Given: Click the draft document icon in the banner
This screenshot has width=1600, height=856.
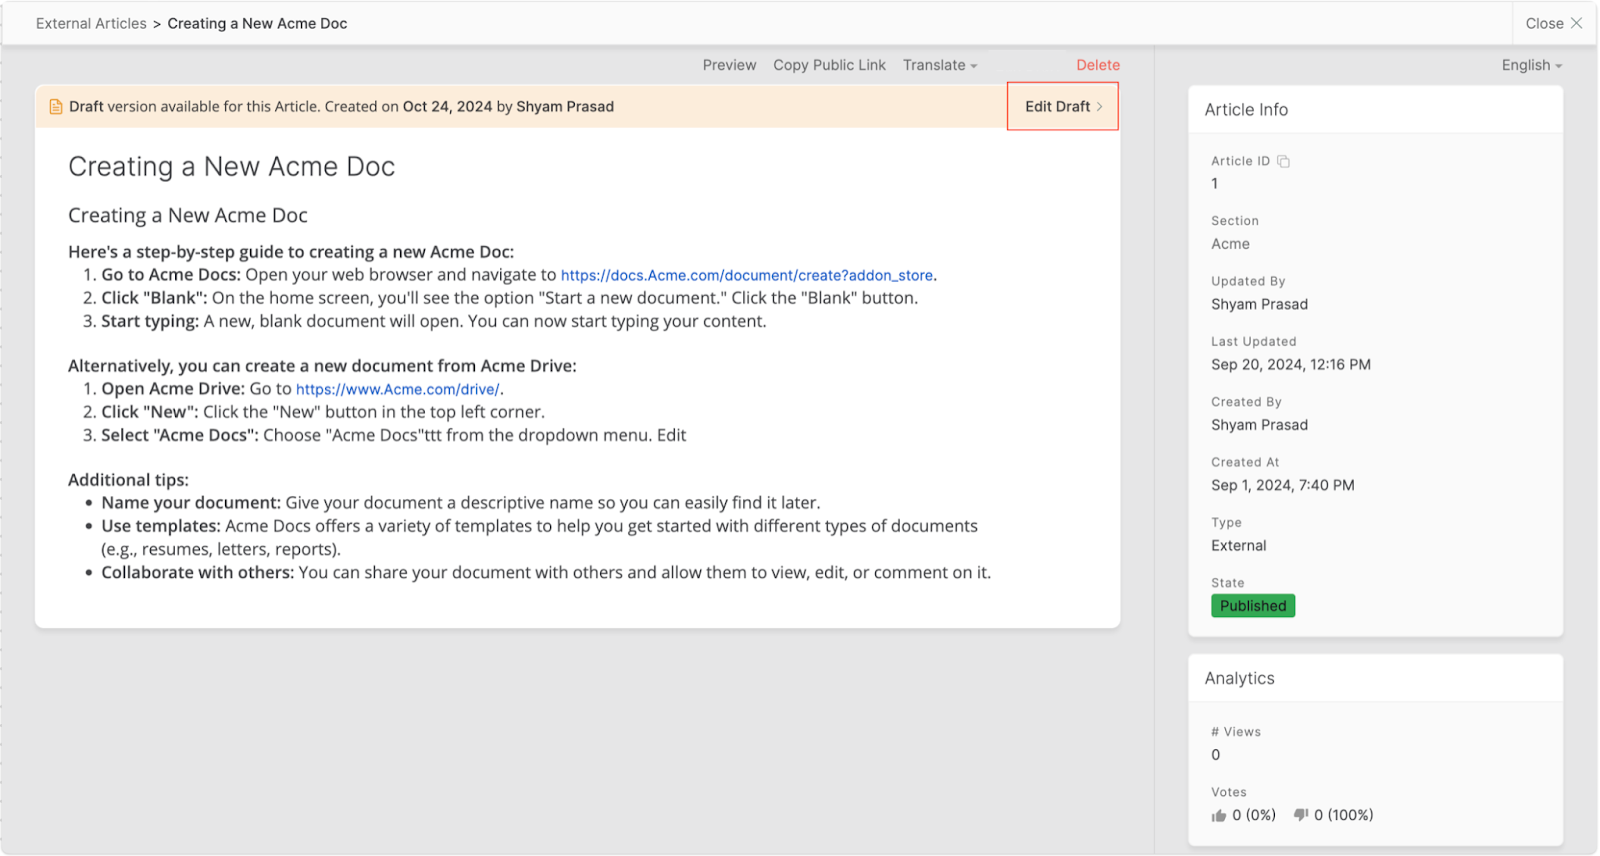Looking at the screenshot, I should [x=56, y=107].
